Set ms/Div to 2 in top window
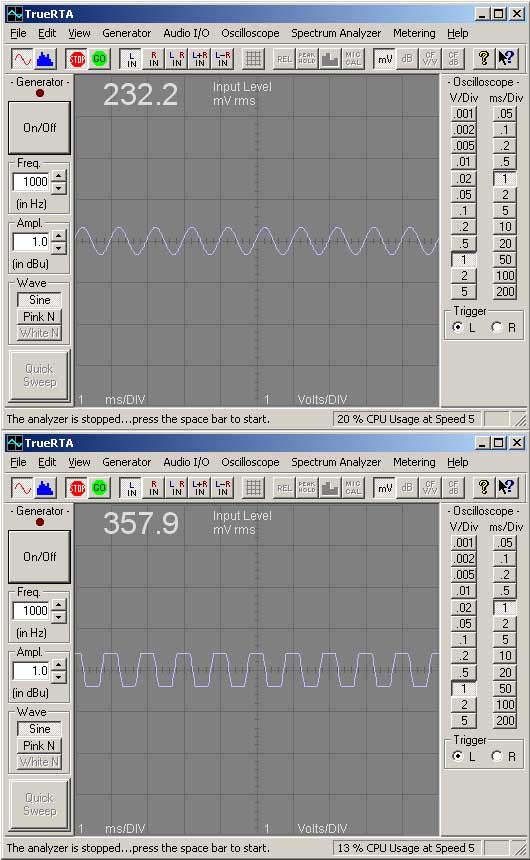 [x=505, y=195]
